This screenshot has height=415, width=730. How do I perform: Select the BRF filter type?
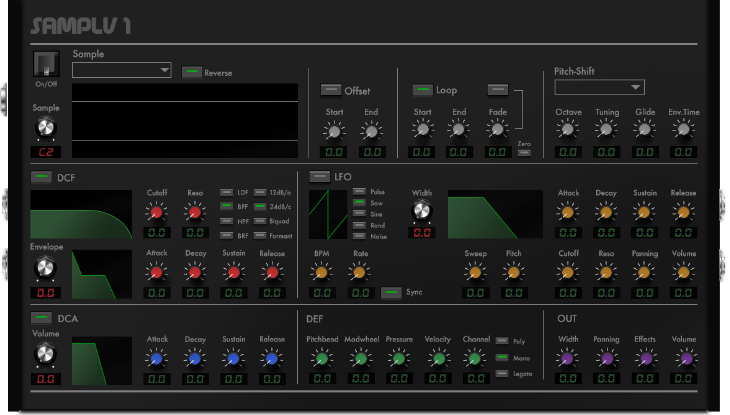227,235
